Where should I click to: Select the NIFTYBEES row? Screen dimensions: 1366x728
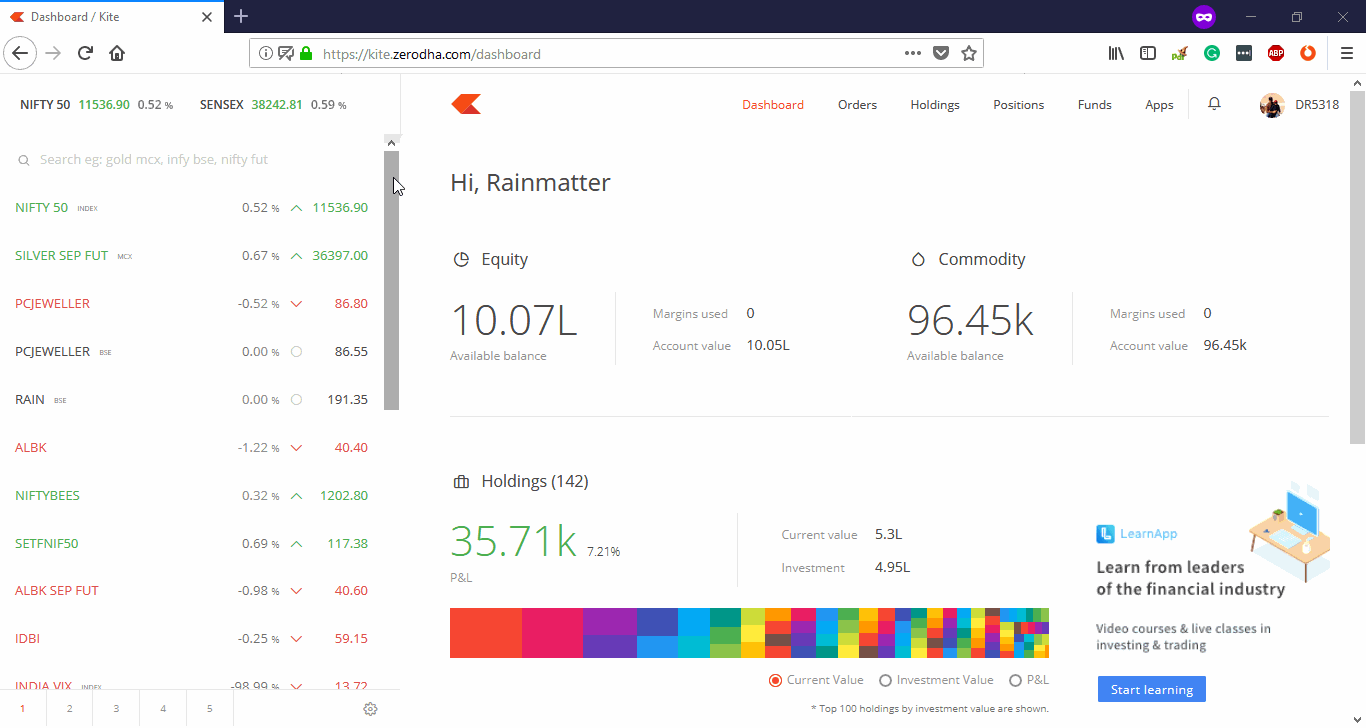pyautogui.click(x=192, y=495)
